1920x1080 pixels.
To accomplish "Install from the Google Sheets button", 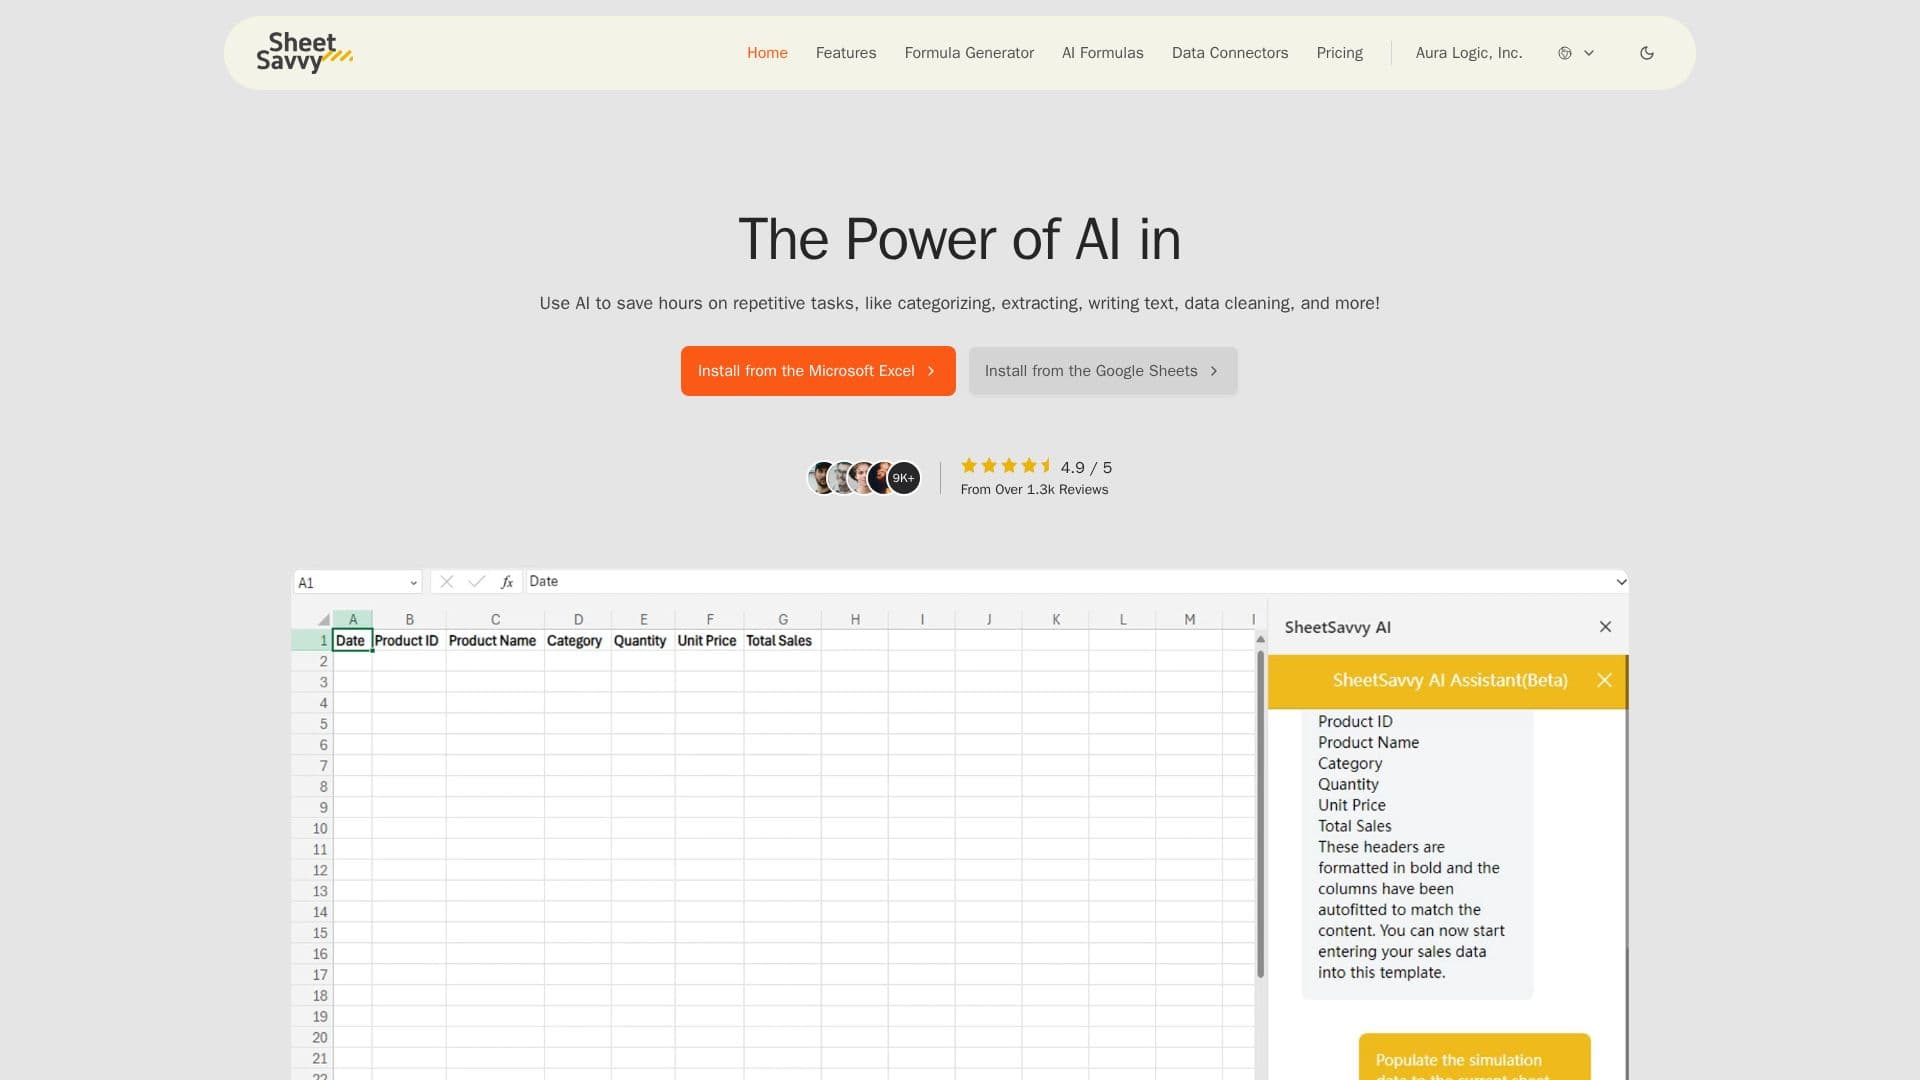I will tap(1103, 371).
